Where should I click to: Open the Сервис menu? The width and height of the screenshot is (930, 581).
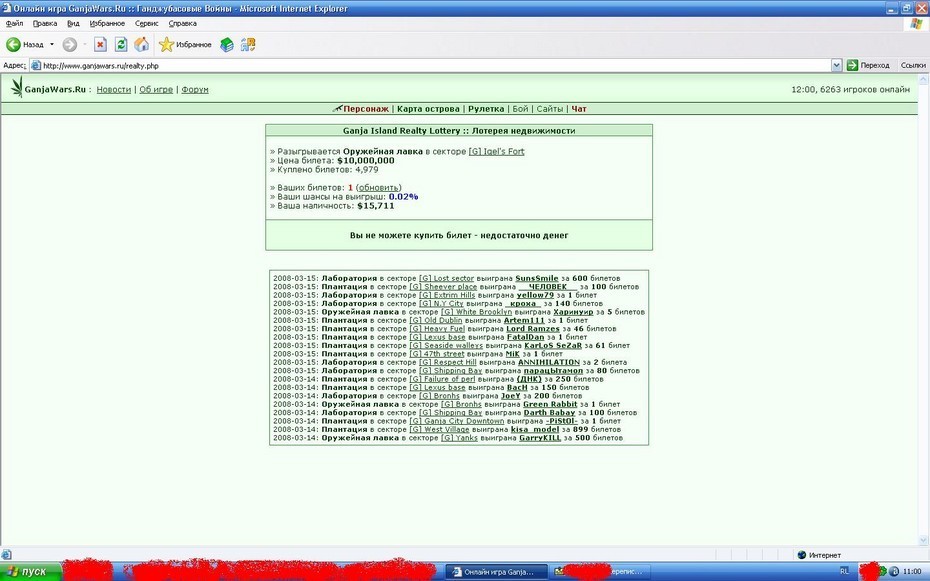coord(146,24)
